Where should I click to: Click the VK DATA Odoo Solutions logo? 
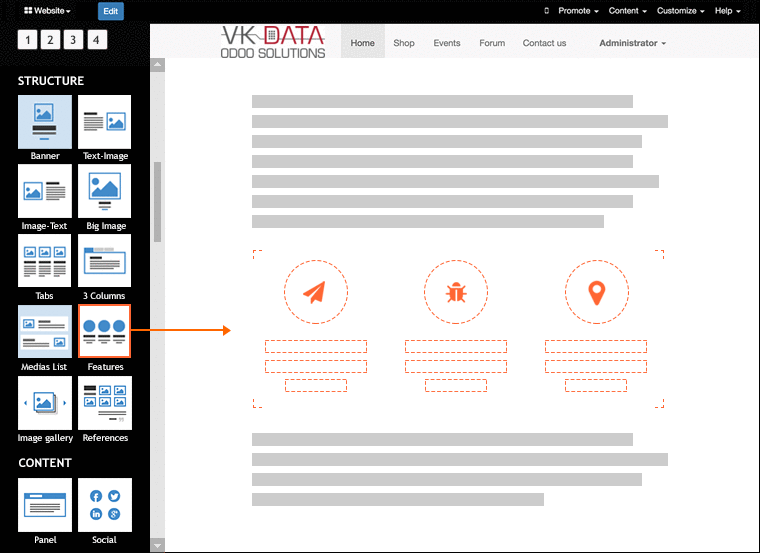coord(273,42)
